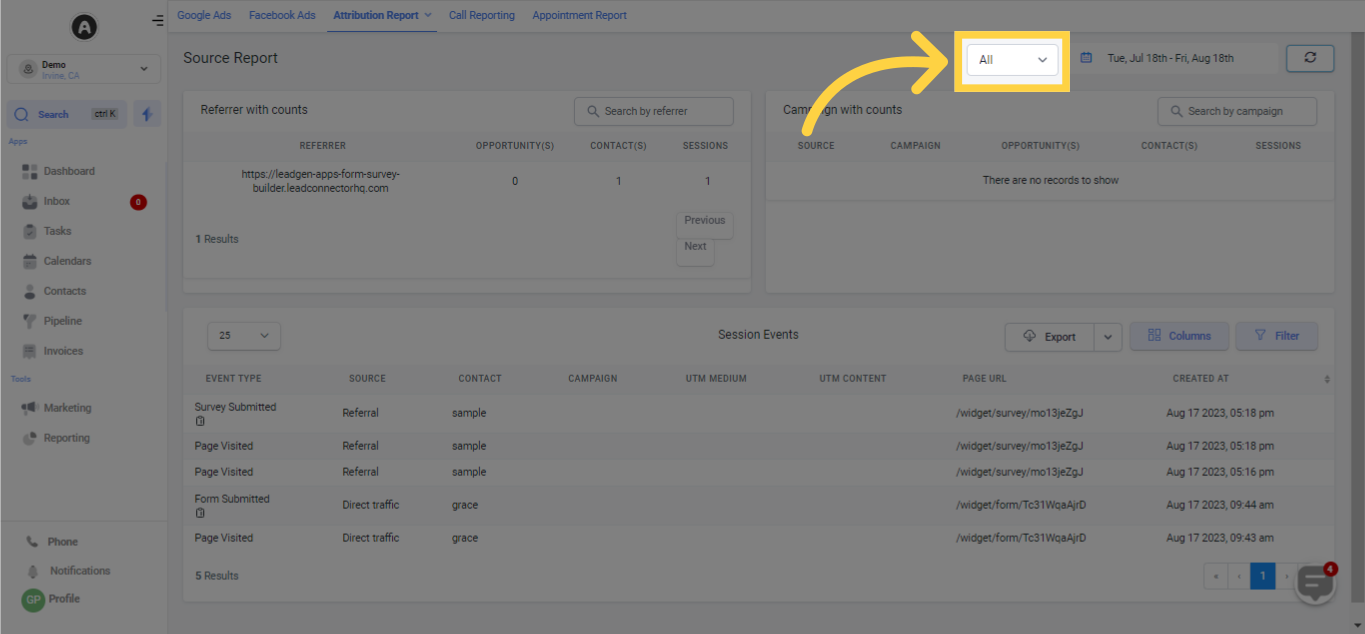The height and width of the screenshot is (634, 1365).
Task: Refresh the Source Report data
Action: (x=1310, y=57)
